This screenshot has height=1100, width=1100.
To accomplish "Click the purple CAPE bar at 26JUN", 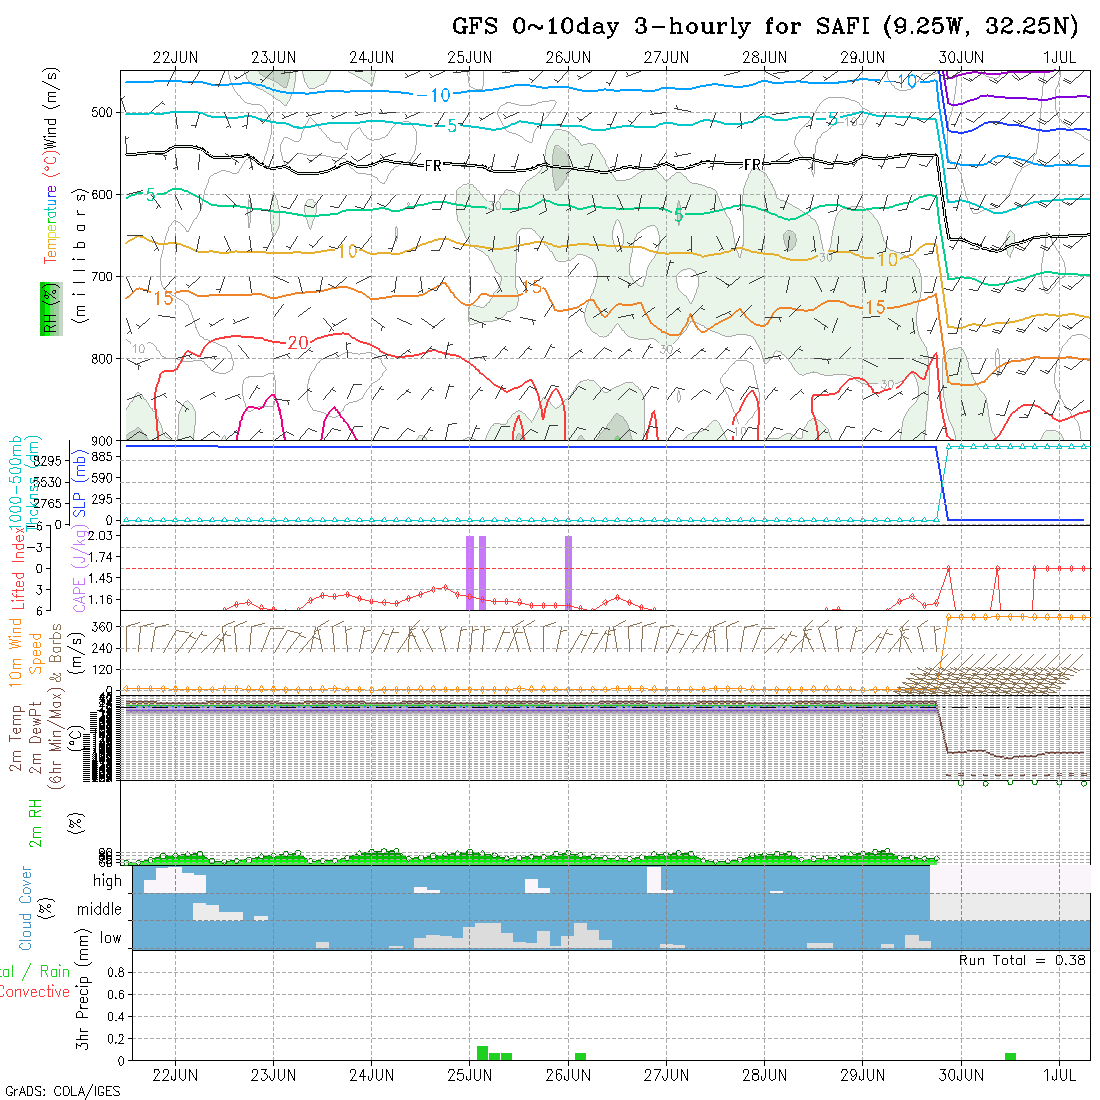I will click(x=568, y=572).
